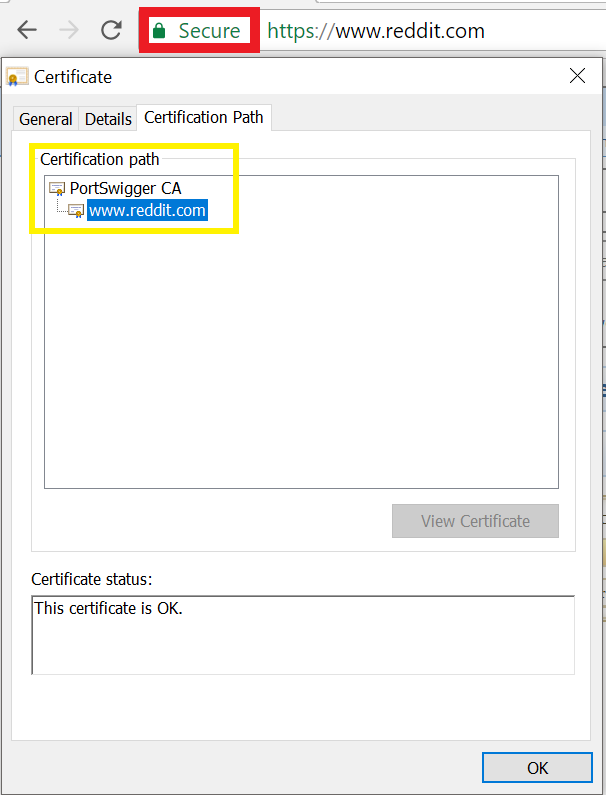Select PortSwigger CA in certification path
Image resolution: width=606 pixels, height=795 pixels.
click(x=125, y=188)
